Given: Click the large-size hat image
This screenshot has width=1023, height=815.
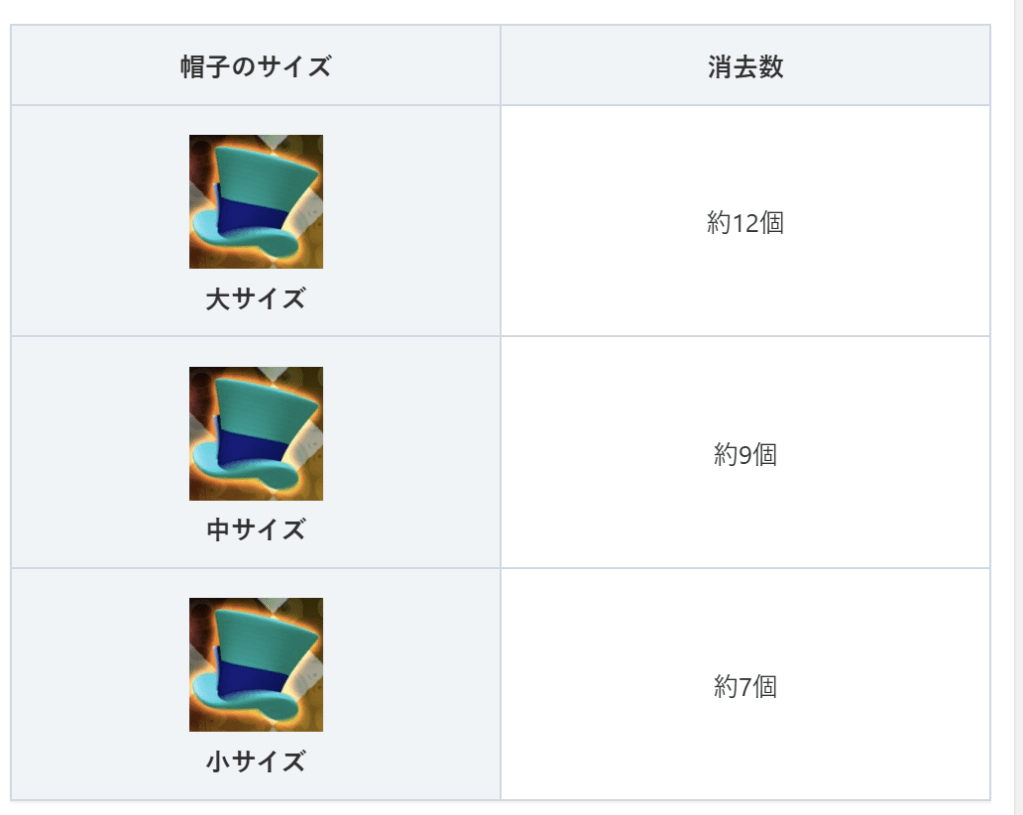Looking at the screenshot, I should (256, 201).
